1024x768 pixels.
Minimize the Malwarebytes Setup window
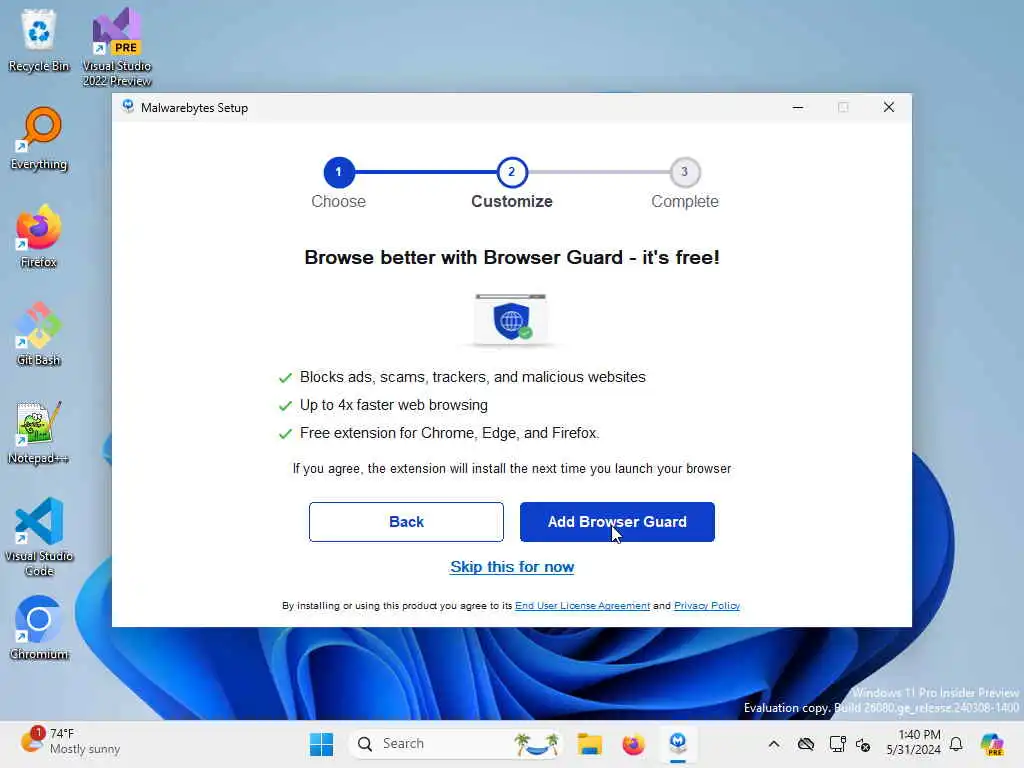tap(797, 107)
